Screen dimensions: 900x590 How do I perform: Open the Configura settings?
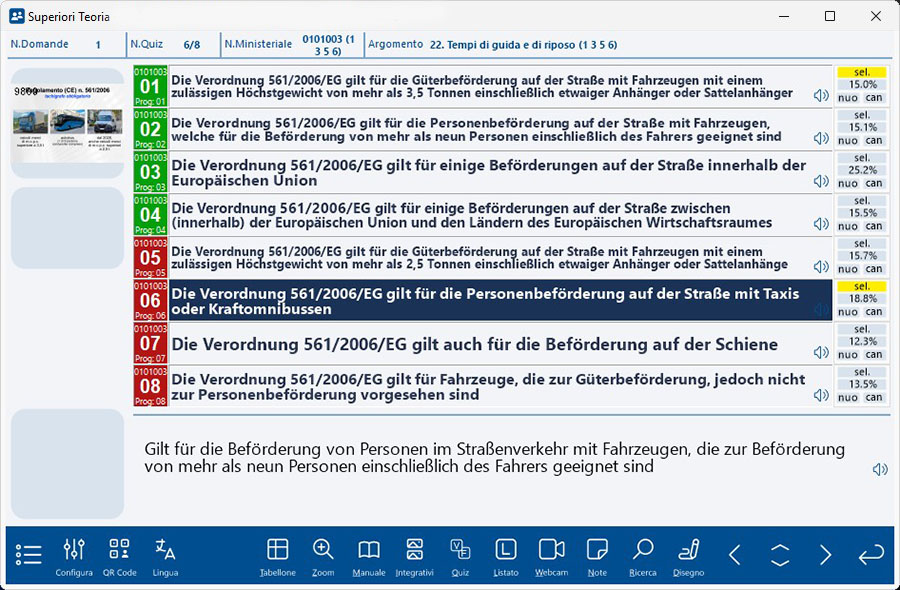(x=74, y=555)
